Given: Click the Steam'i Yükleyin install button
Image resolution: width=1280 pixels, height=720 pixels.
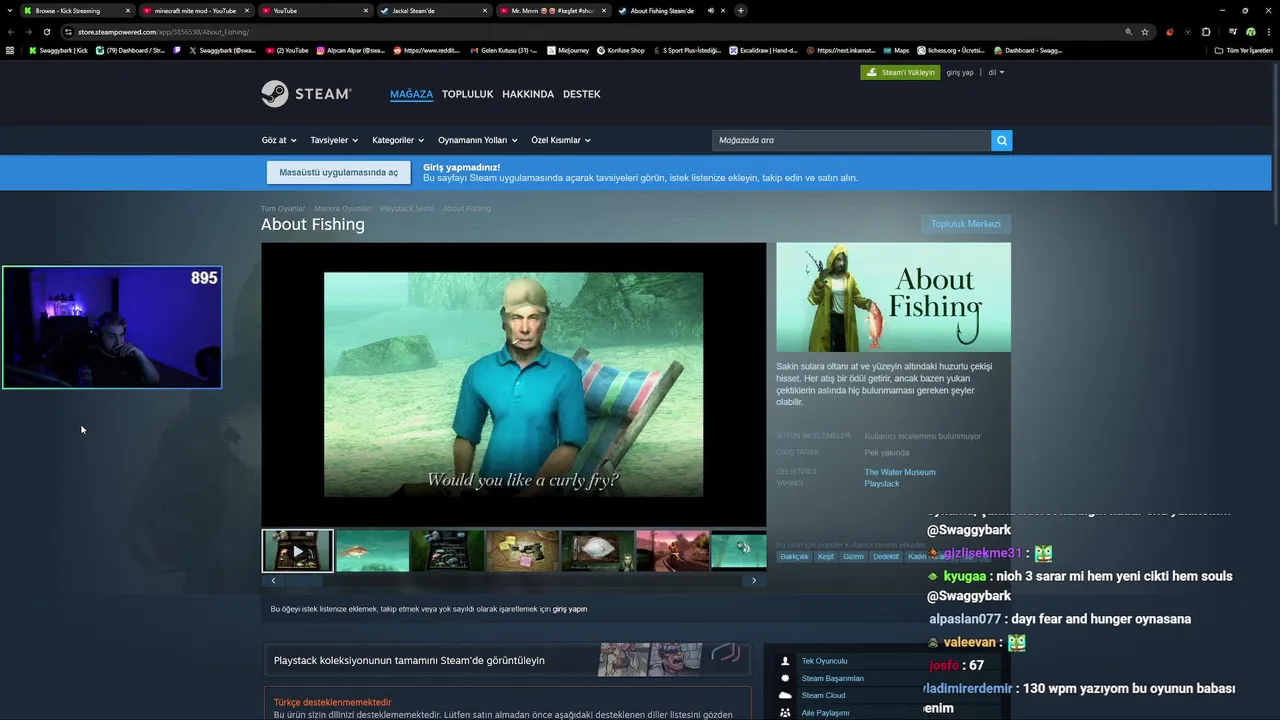Looking at the screenshot, I should point(900,72).
